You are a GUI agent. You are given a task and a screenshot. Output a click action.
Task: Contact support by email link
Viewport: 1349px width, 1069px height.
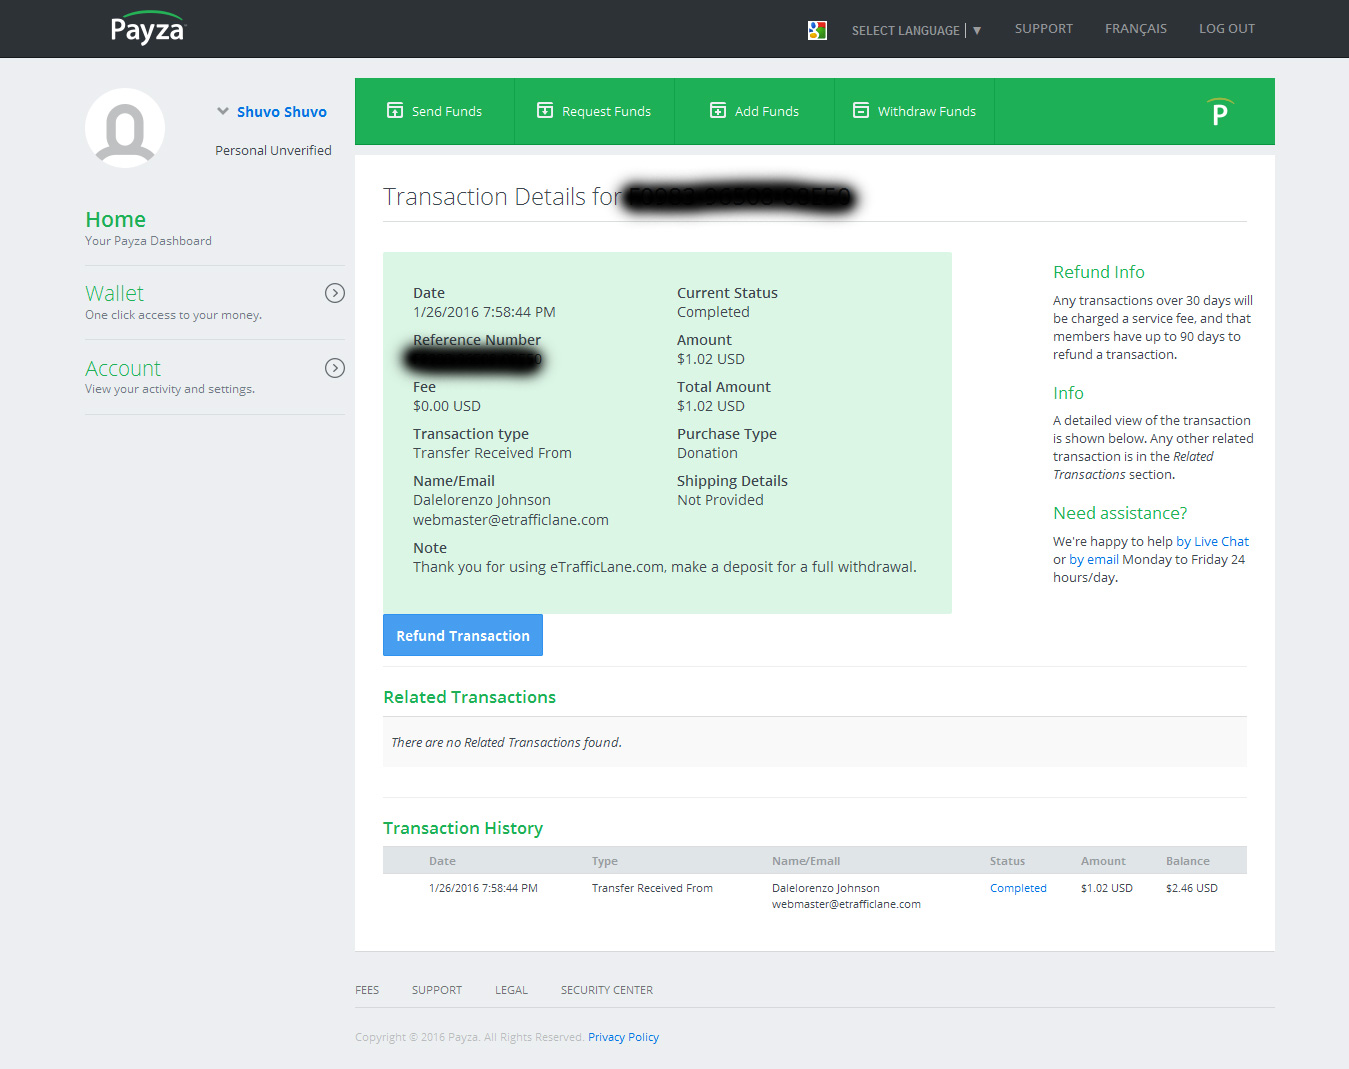pyautogui.click(x=1094, y=559)
